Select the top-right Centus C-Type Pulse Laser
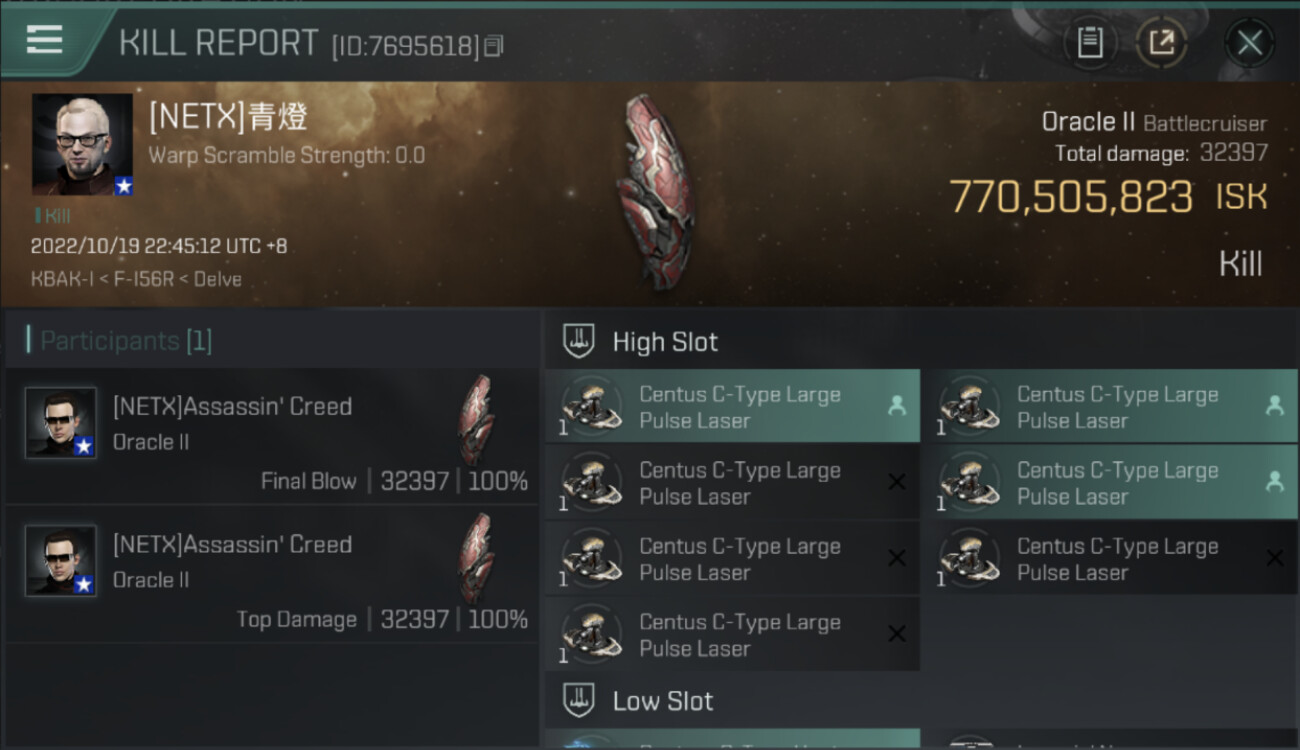The height and width of the screenshot is (750, 1300). (1117, 407)
